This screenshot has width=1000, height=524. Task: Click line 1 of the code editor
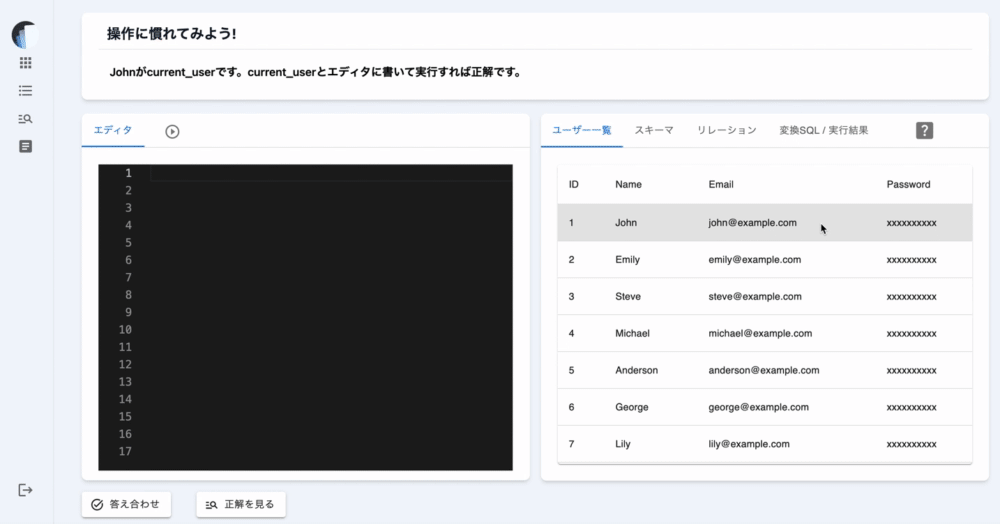(331, 173)
